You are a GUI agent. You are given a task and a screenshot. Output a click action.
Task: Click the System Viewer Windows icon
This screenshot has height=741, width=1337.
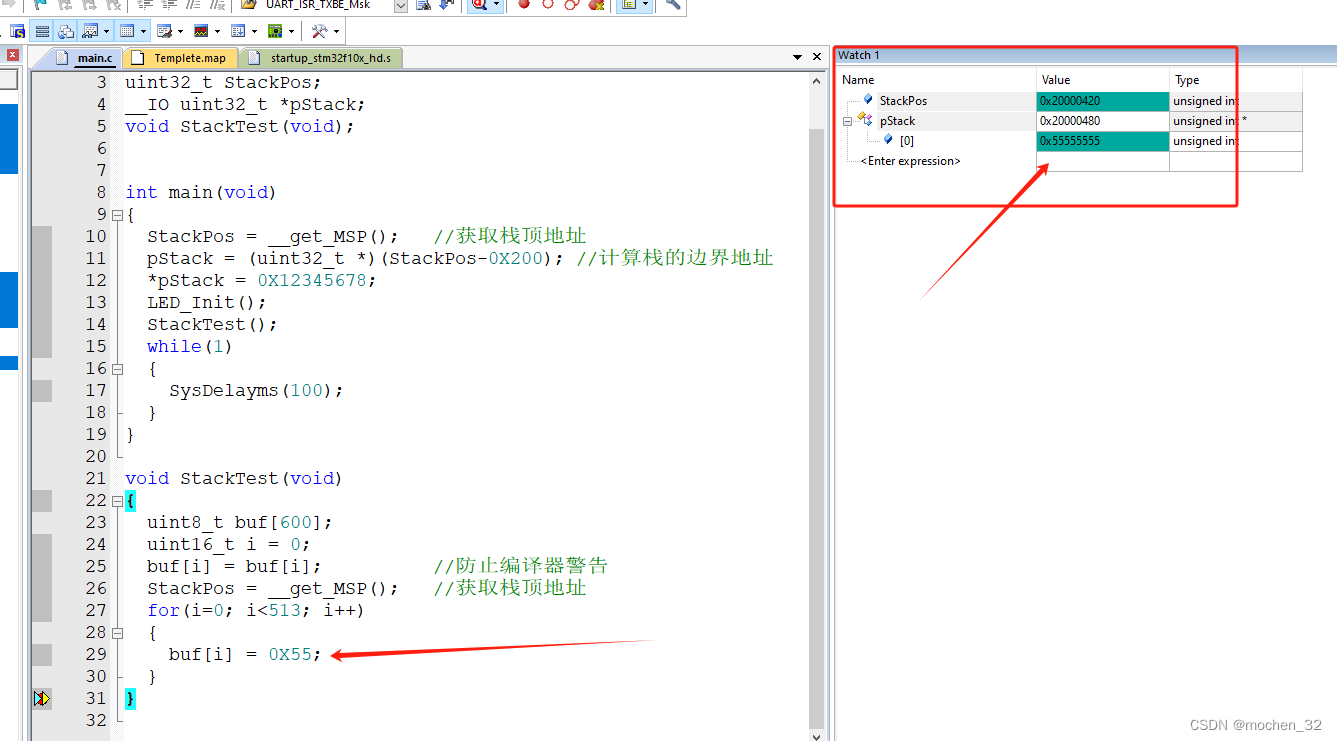point(274,31)
